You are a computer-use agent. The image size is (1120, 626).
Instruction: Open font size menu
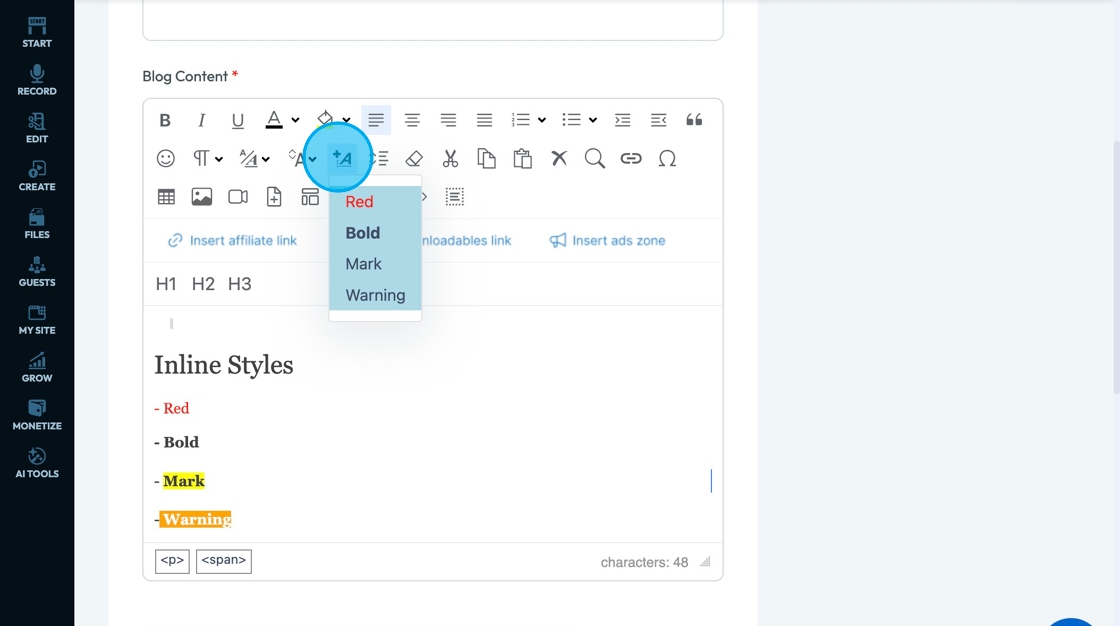click(301, 159)
